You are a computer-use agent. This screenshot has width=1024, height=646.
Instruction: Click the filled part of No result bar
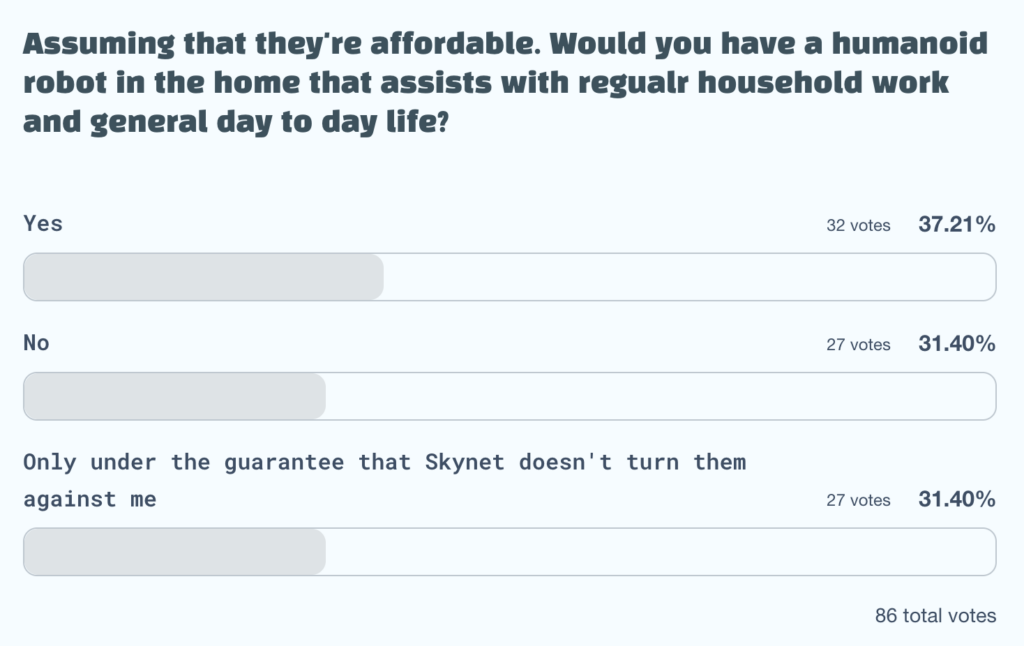tap(174, 396)
